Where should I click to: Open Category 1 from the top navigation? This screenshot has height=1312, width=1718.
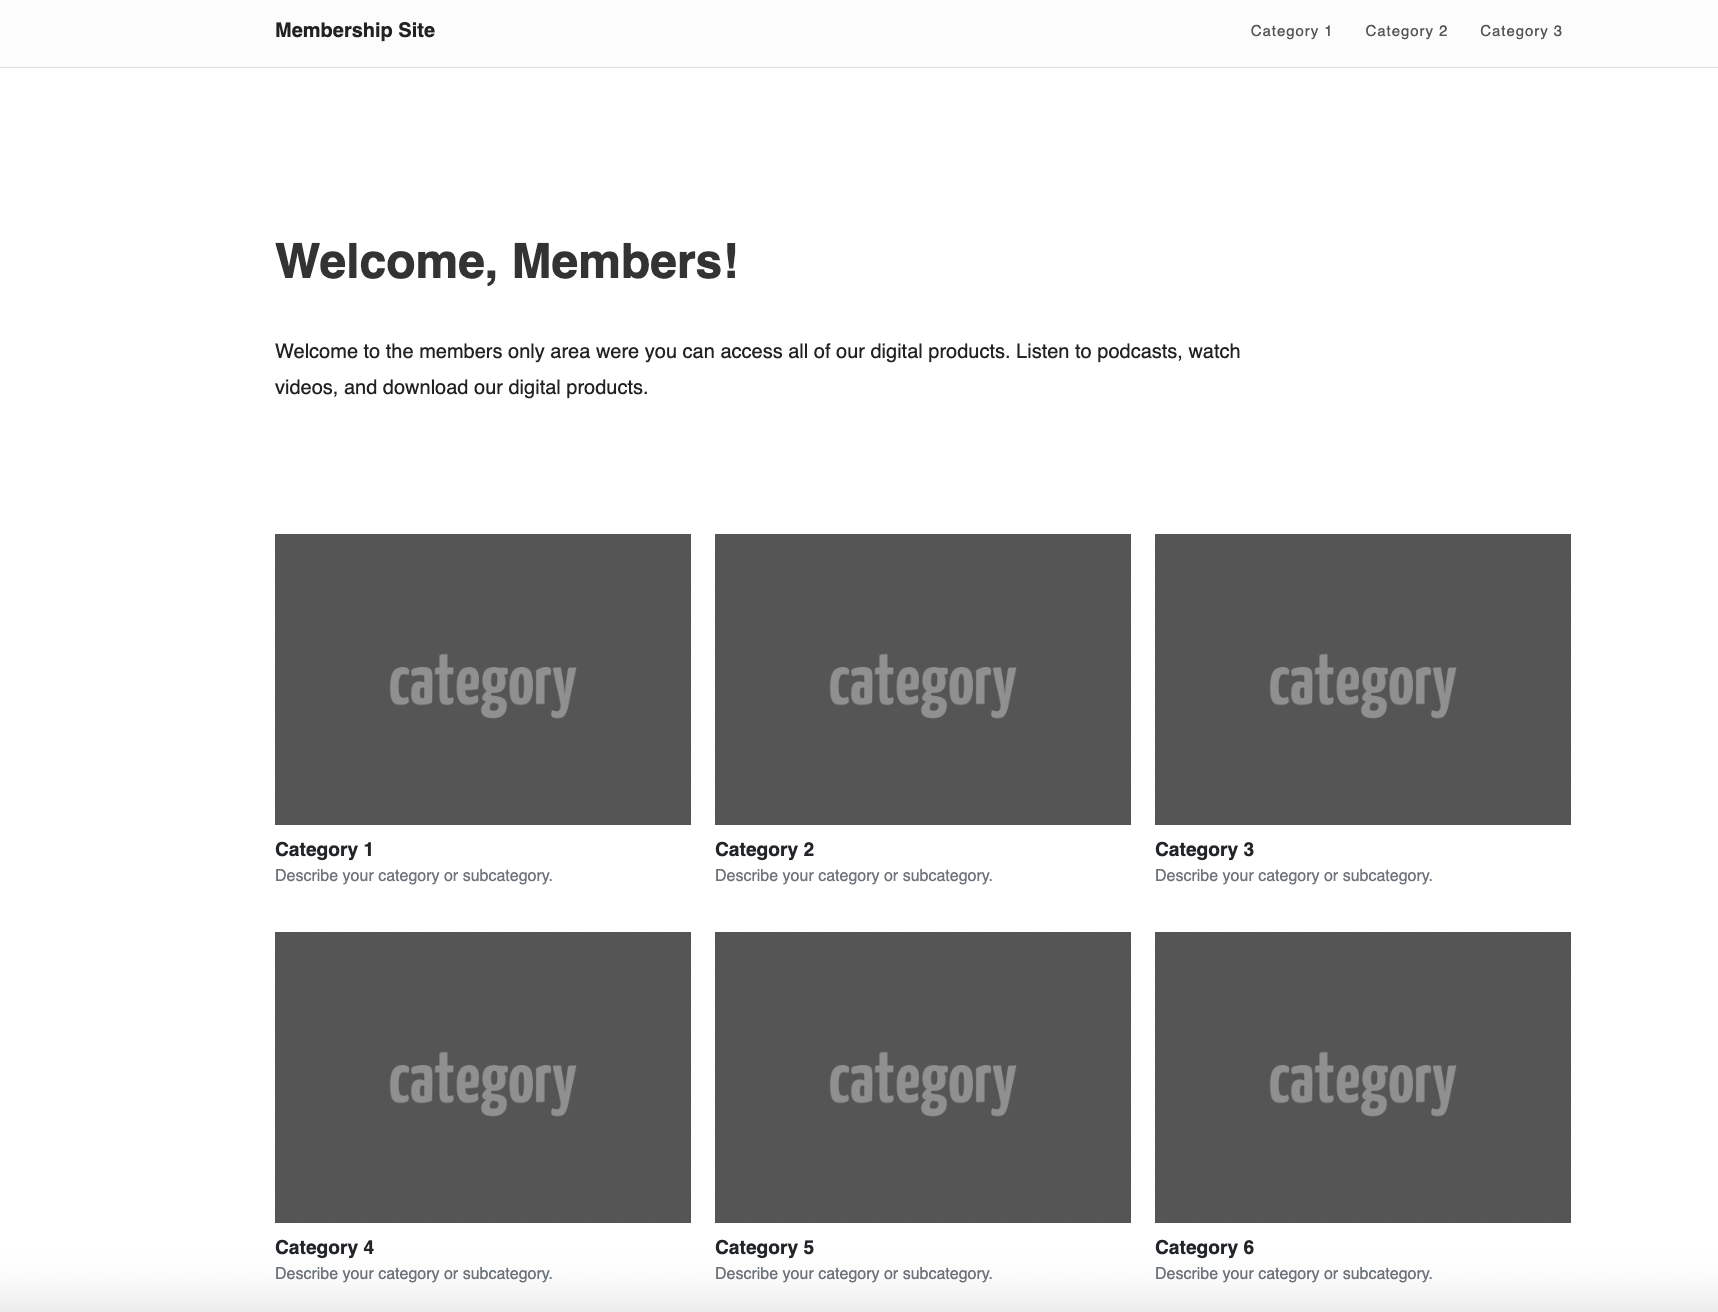point(1291,31)
